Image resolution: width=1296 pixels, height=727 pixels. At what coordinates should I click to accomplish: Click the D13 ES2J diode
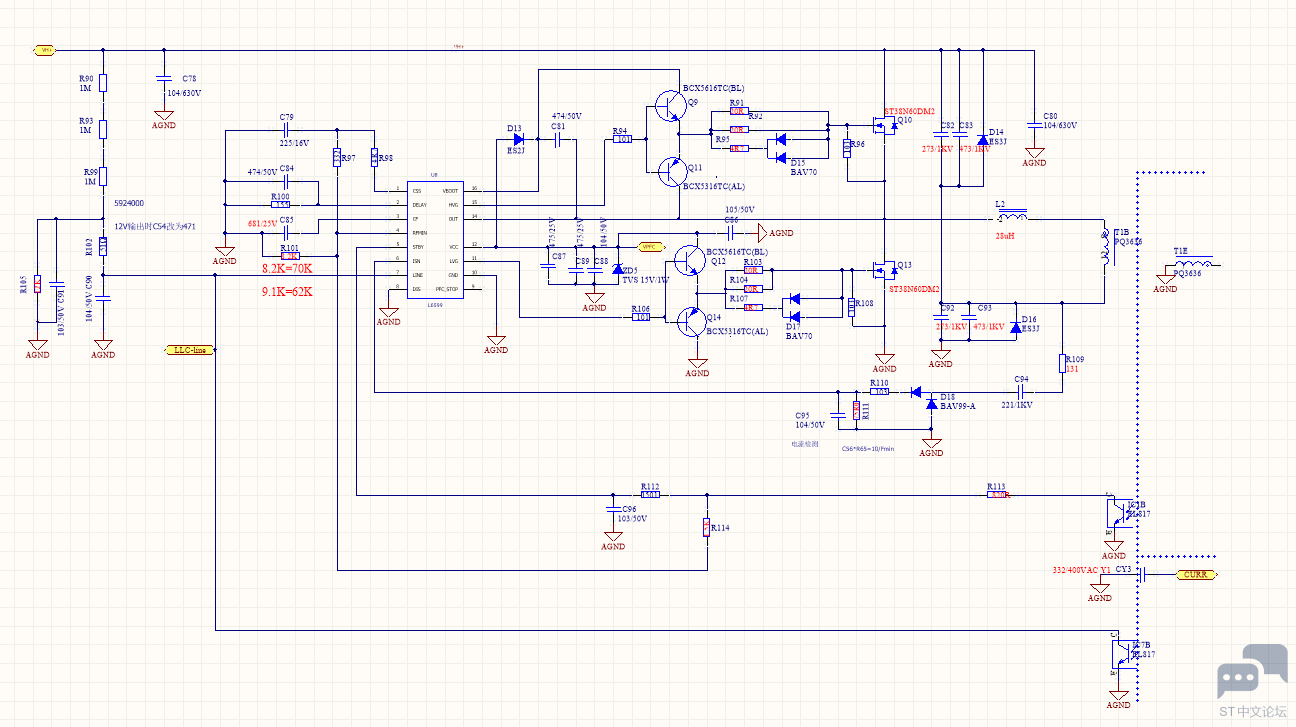[x=517, y=141]
